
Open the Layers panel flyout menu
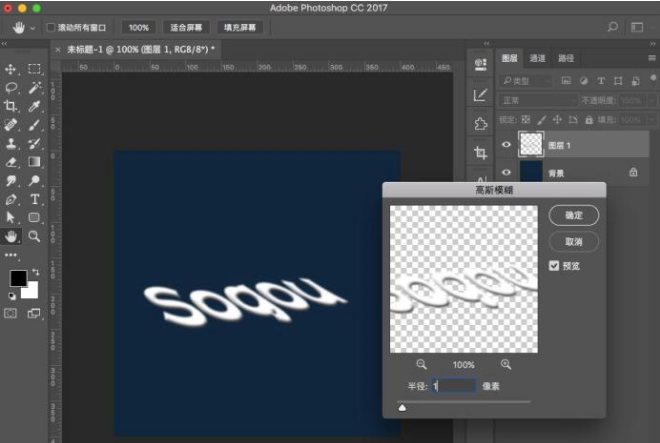[651, 59]
